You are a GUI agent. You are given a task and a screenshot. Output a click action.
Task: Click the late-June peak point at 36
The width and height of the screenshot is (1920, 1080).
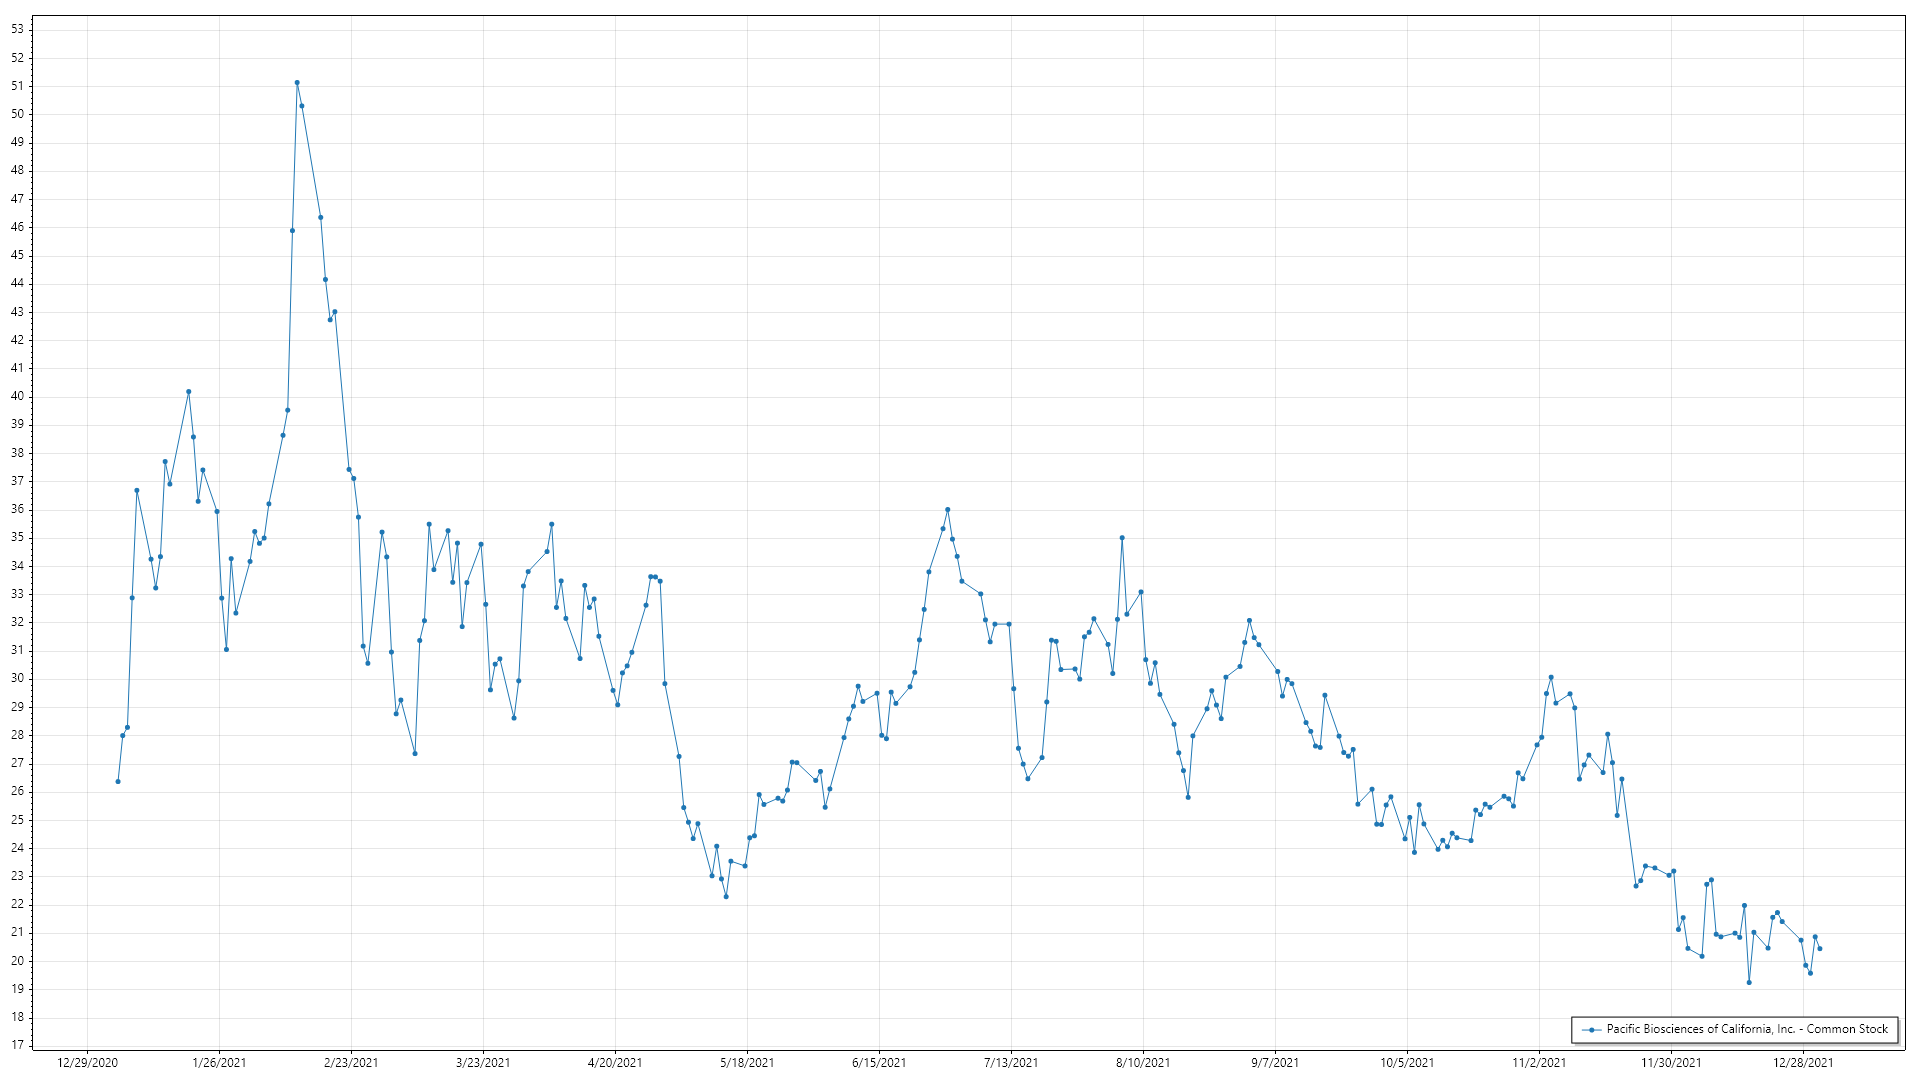coord(947,510)
